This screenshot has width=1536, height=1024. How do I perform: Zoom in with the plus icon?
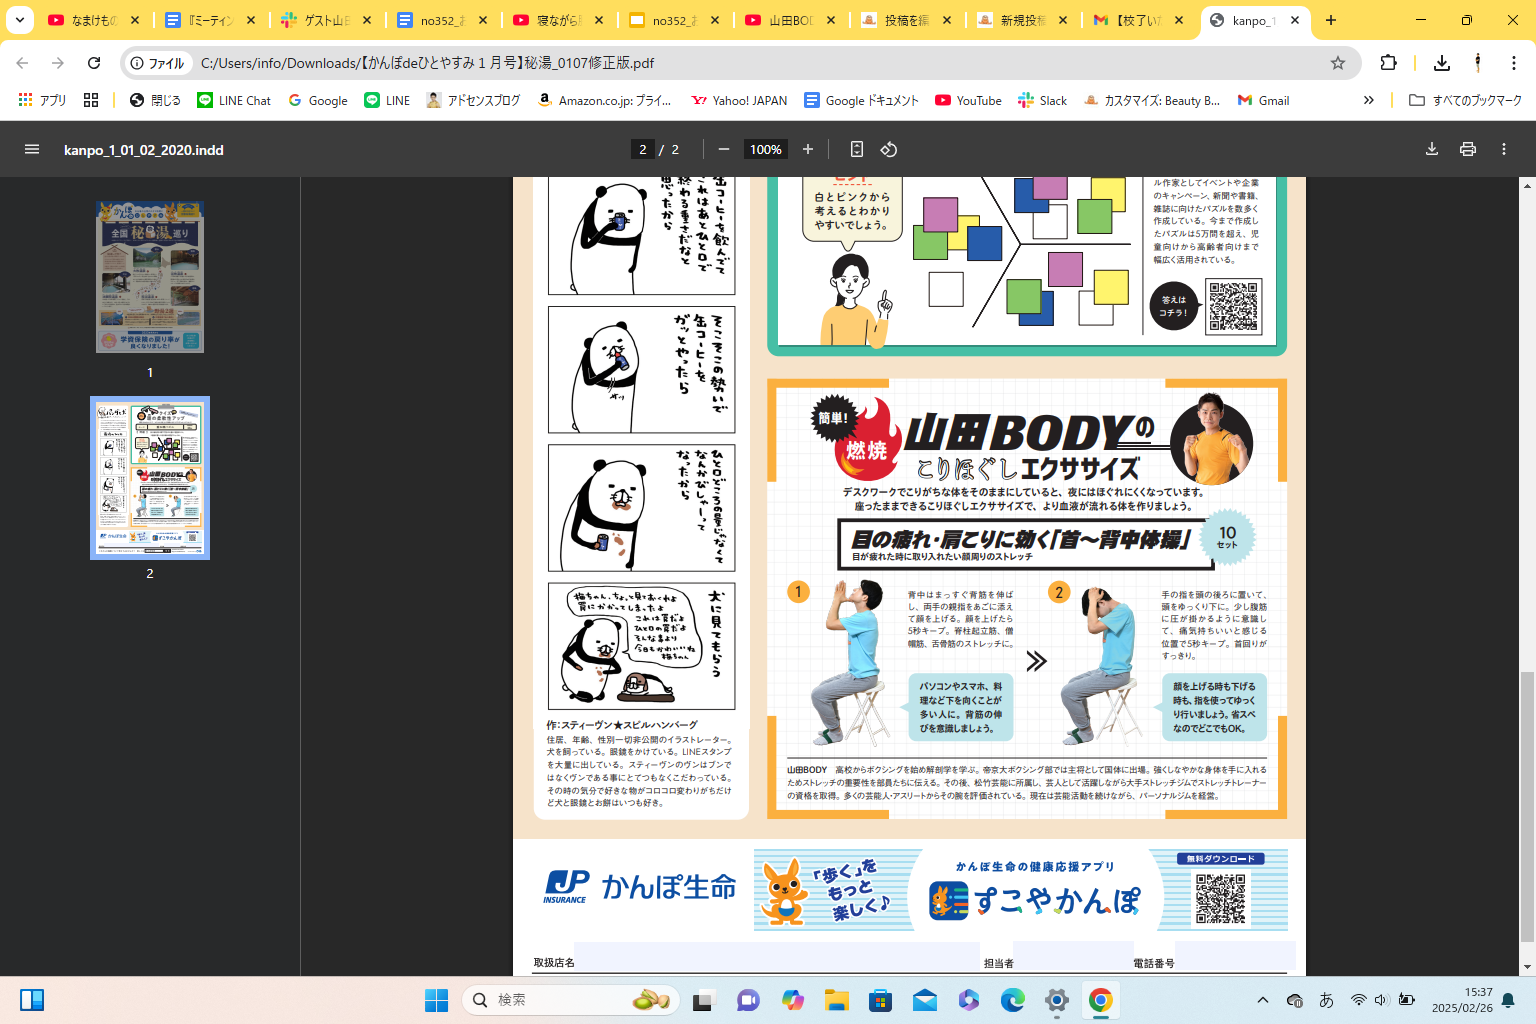(x=808, y=149)
